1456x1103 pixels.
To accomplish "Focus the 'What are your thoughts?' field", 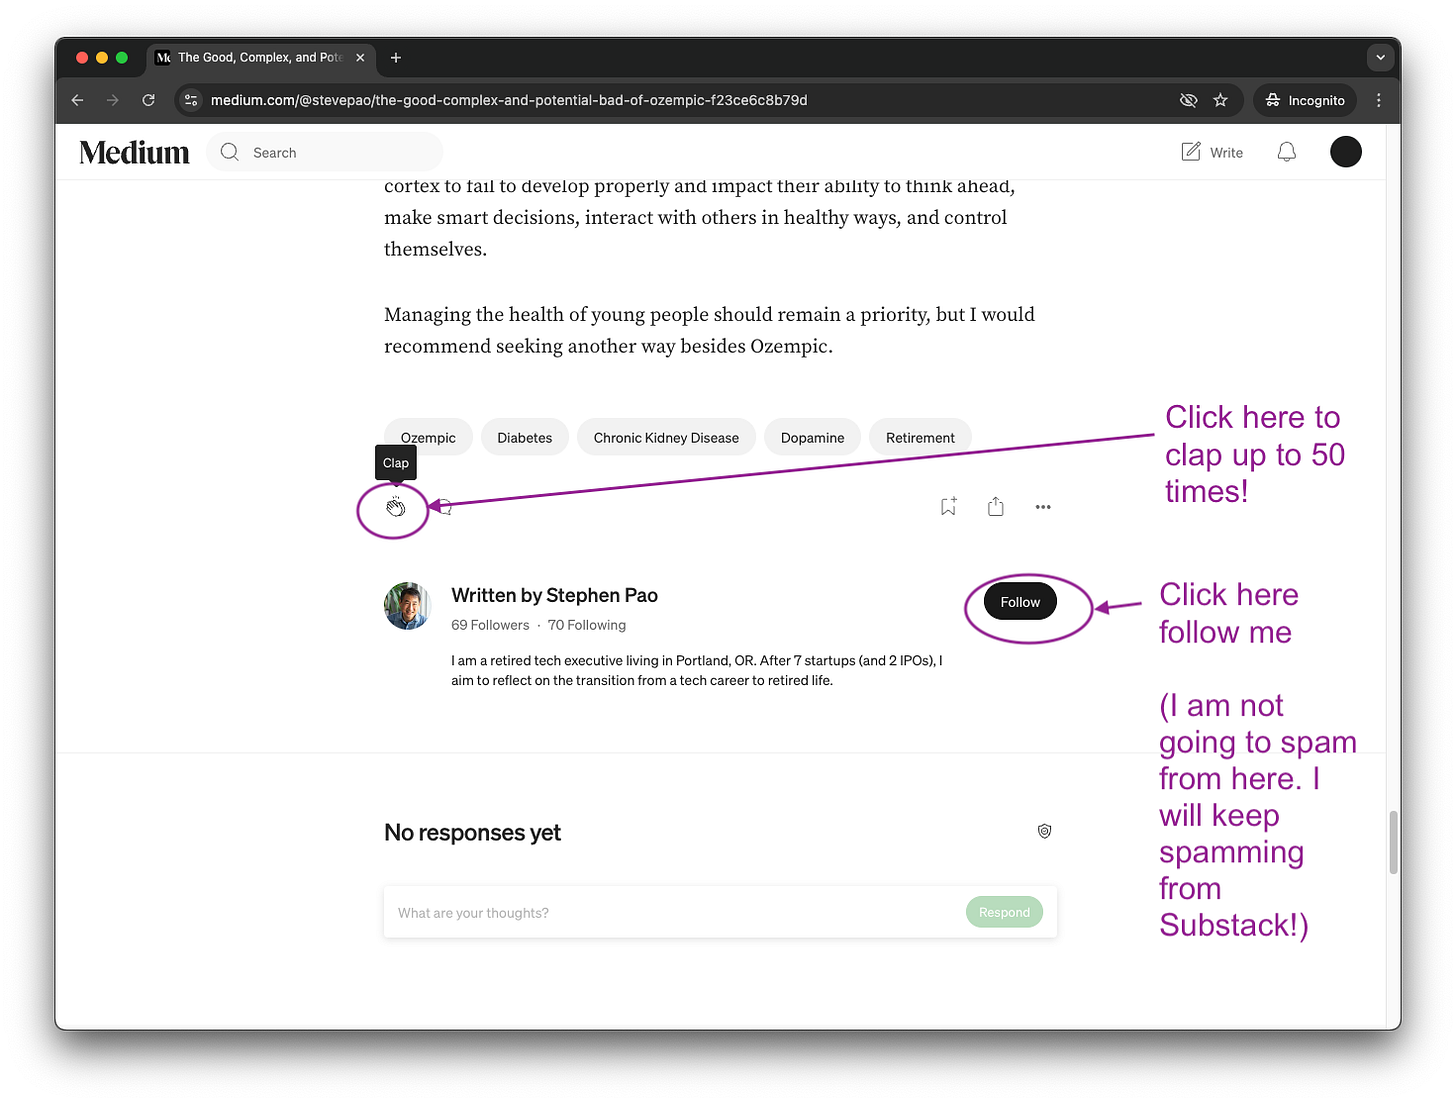I will pyautogui.click(x=673, y=912).
